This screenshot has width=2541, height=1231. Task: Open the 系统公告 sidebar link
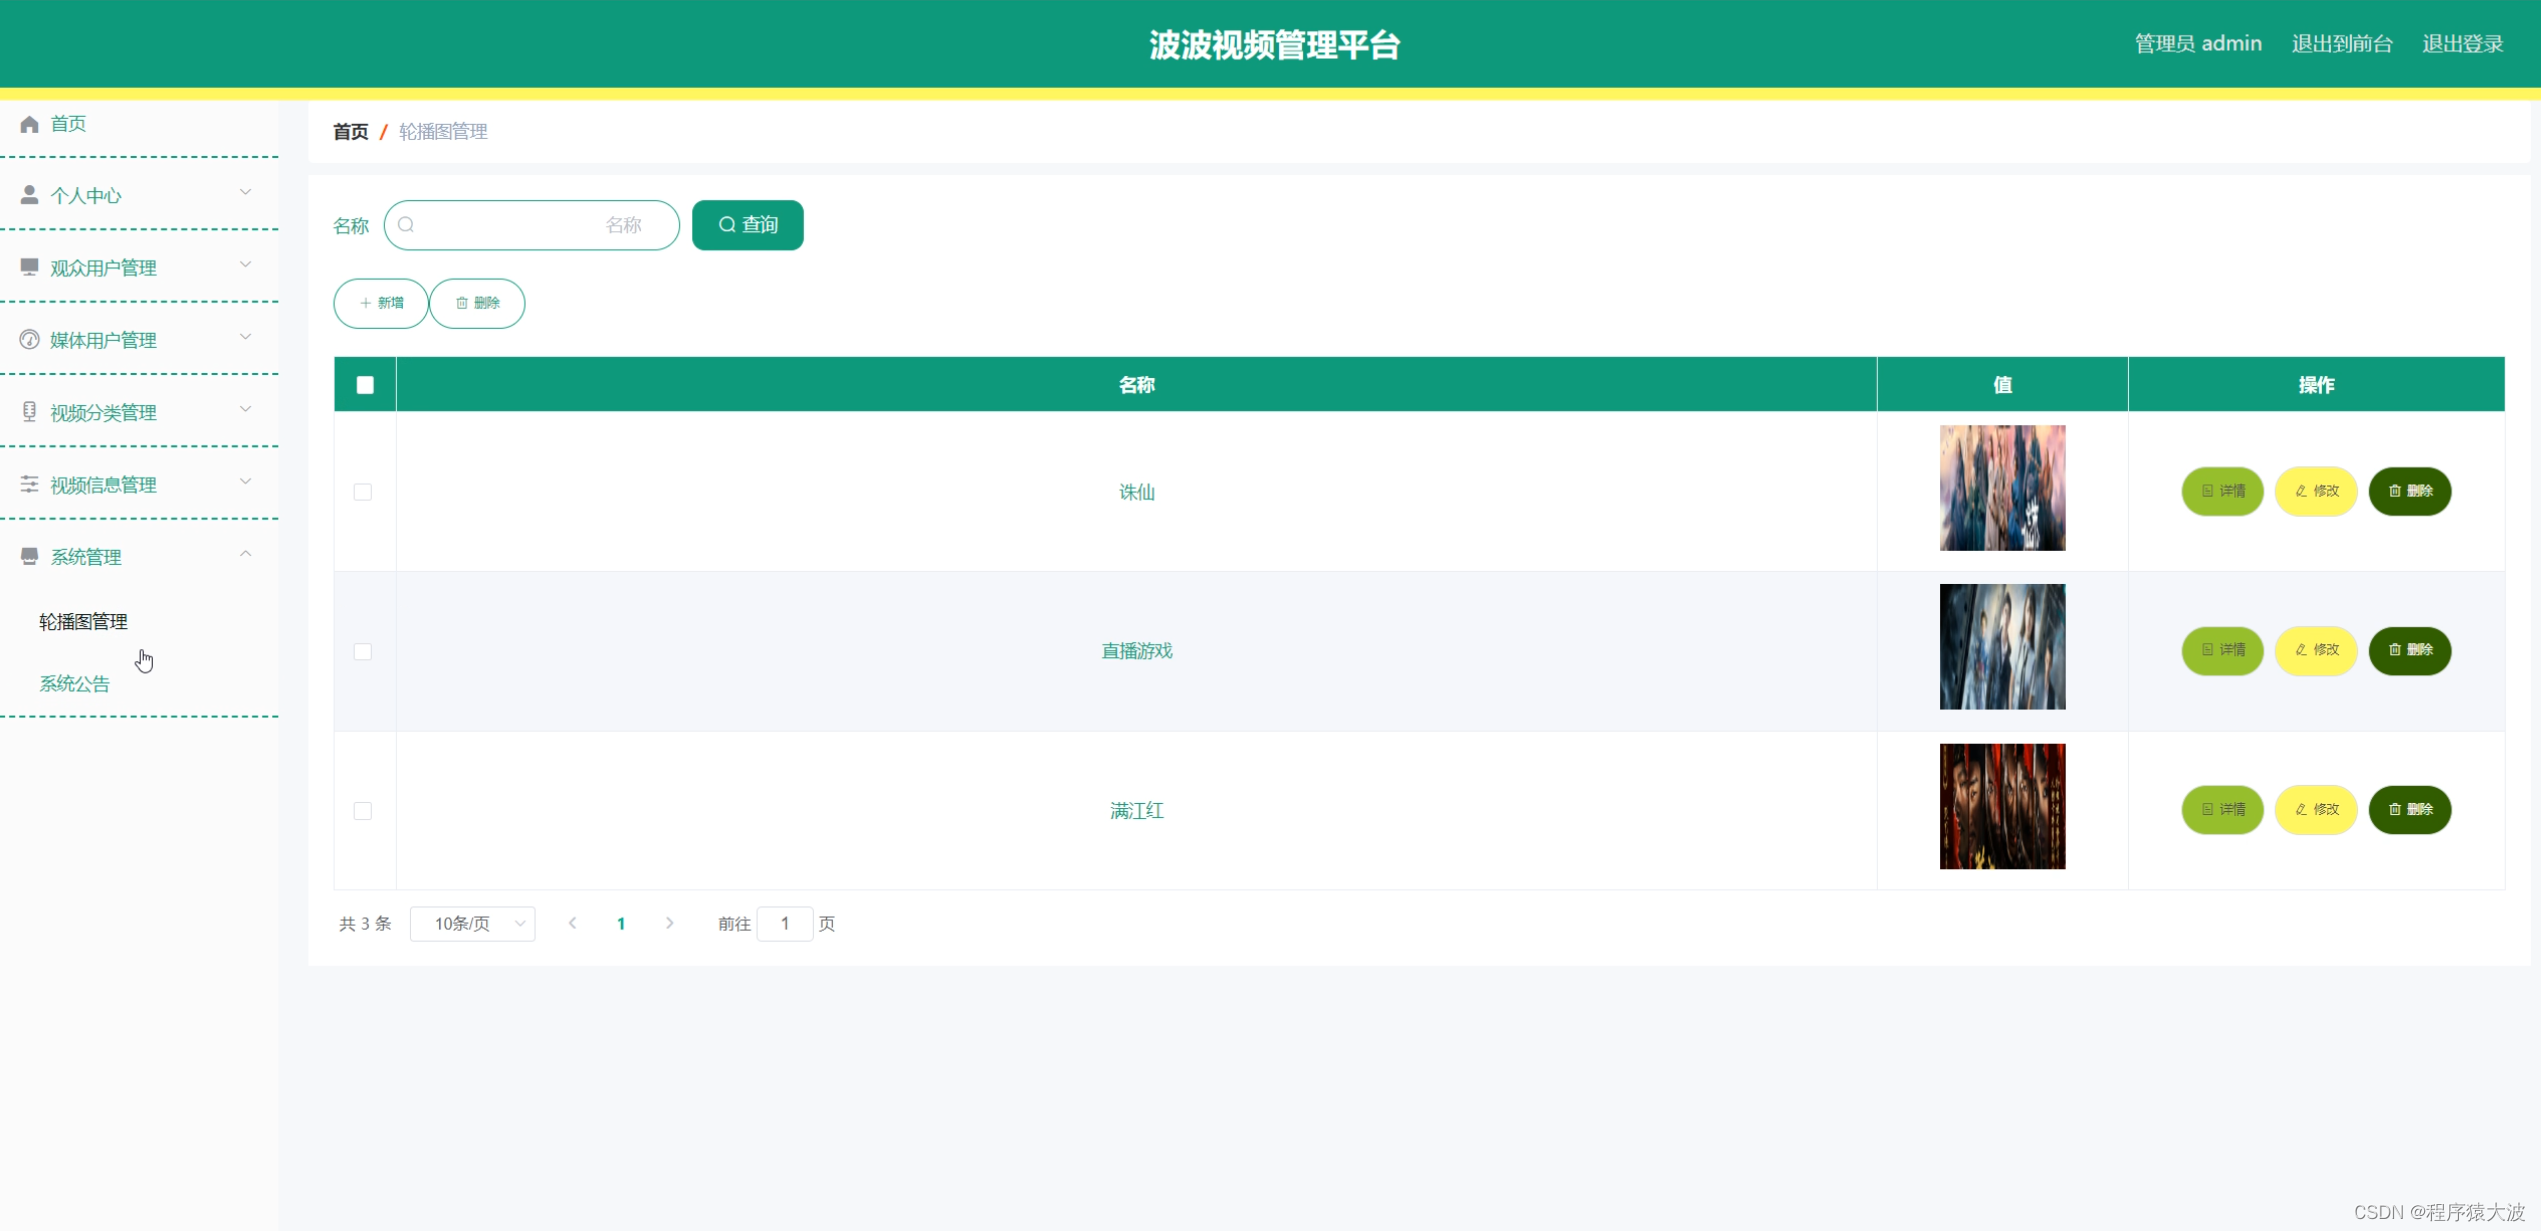(x=75, y=683)
